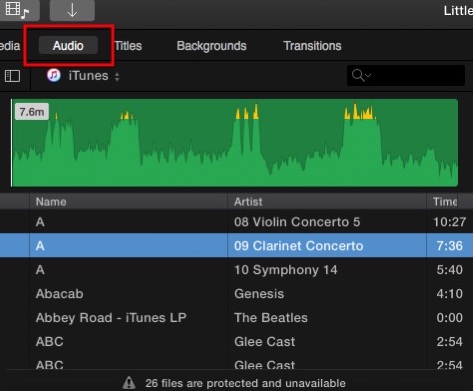Switch to the Backgrounds tab
This screenshot has width=473, height=391.
click(211, 46)
